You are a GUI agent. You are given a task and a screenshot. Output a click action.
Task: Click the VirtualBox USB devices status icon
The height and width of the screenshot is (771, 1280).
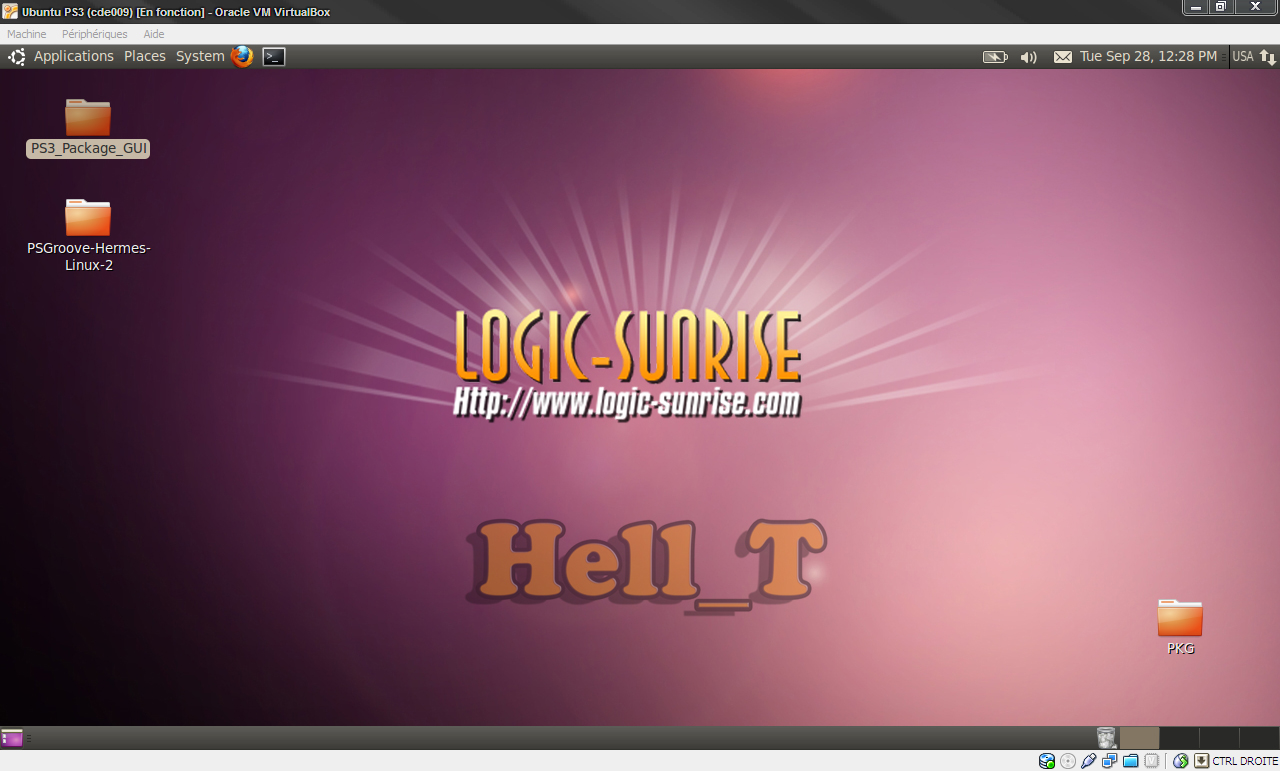click(x=1089, y=761)
